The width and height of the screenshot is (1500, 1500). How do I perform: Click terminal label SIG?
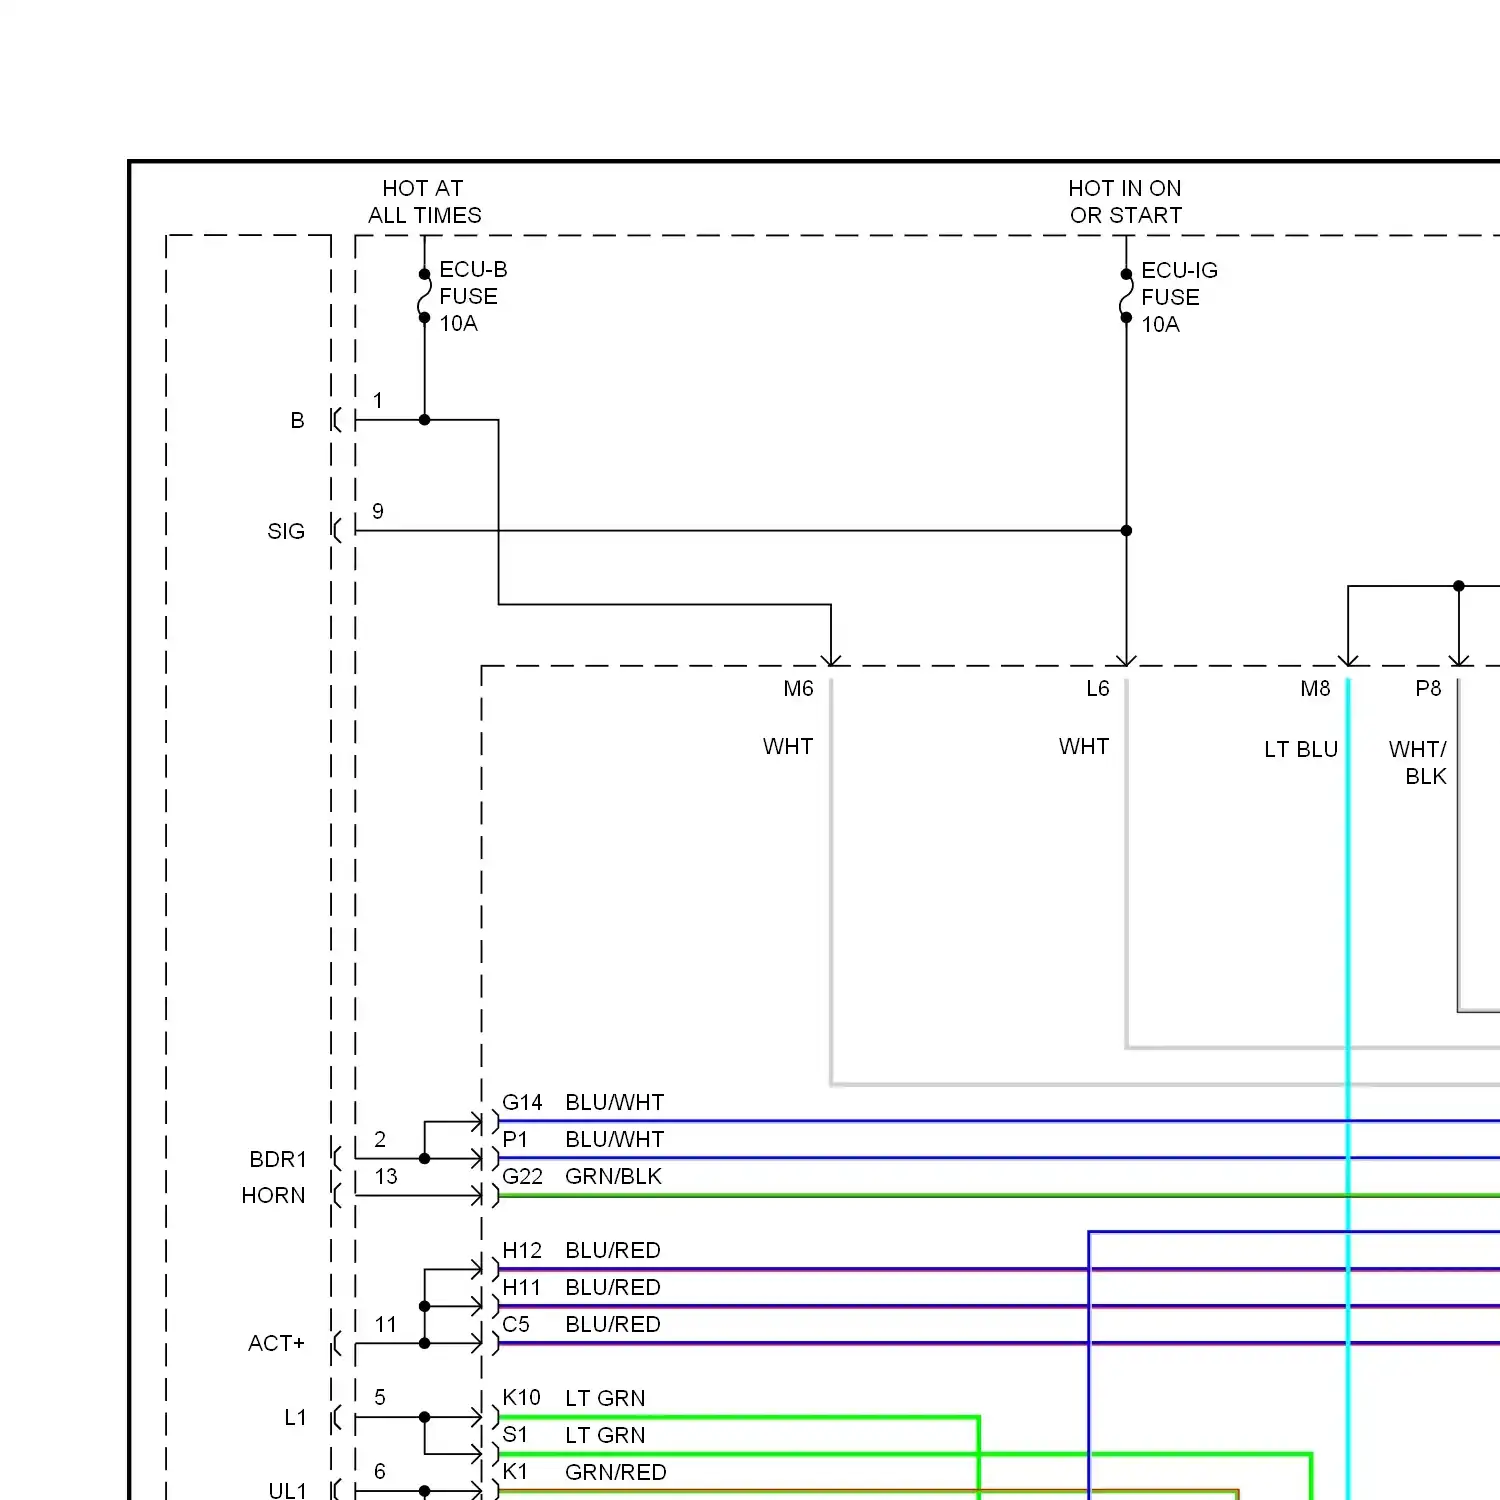(x=286, y=532)
